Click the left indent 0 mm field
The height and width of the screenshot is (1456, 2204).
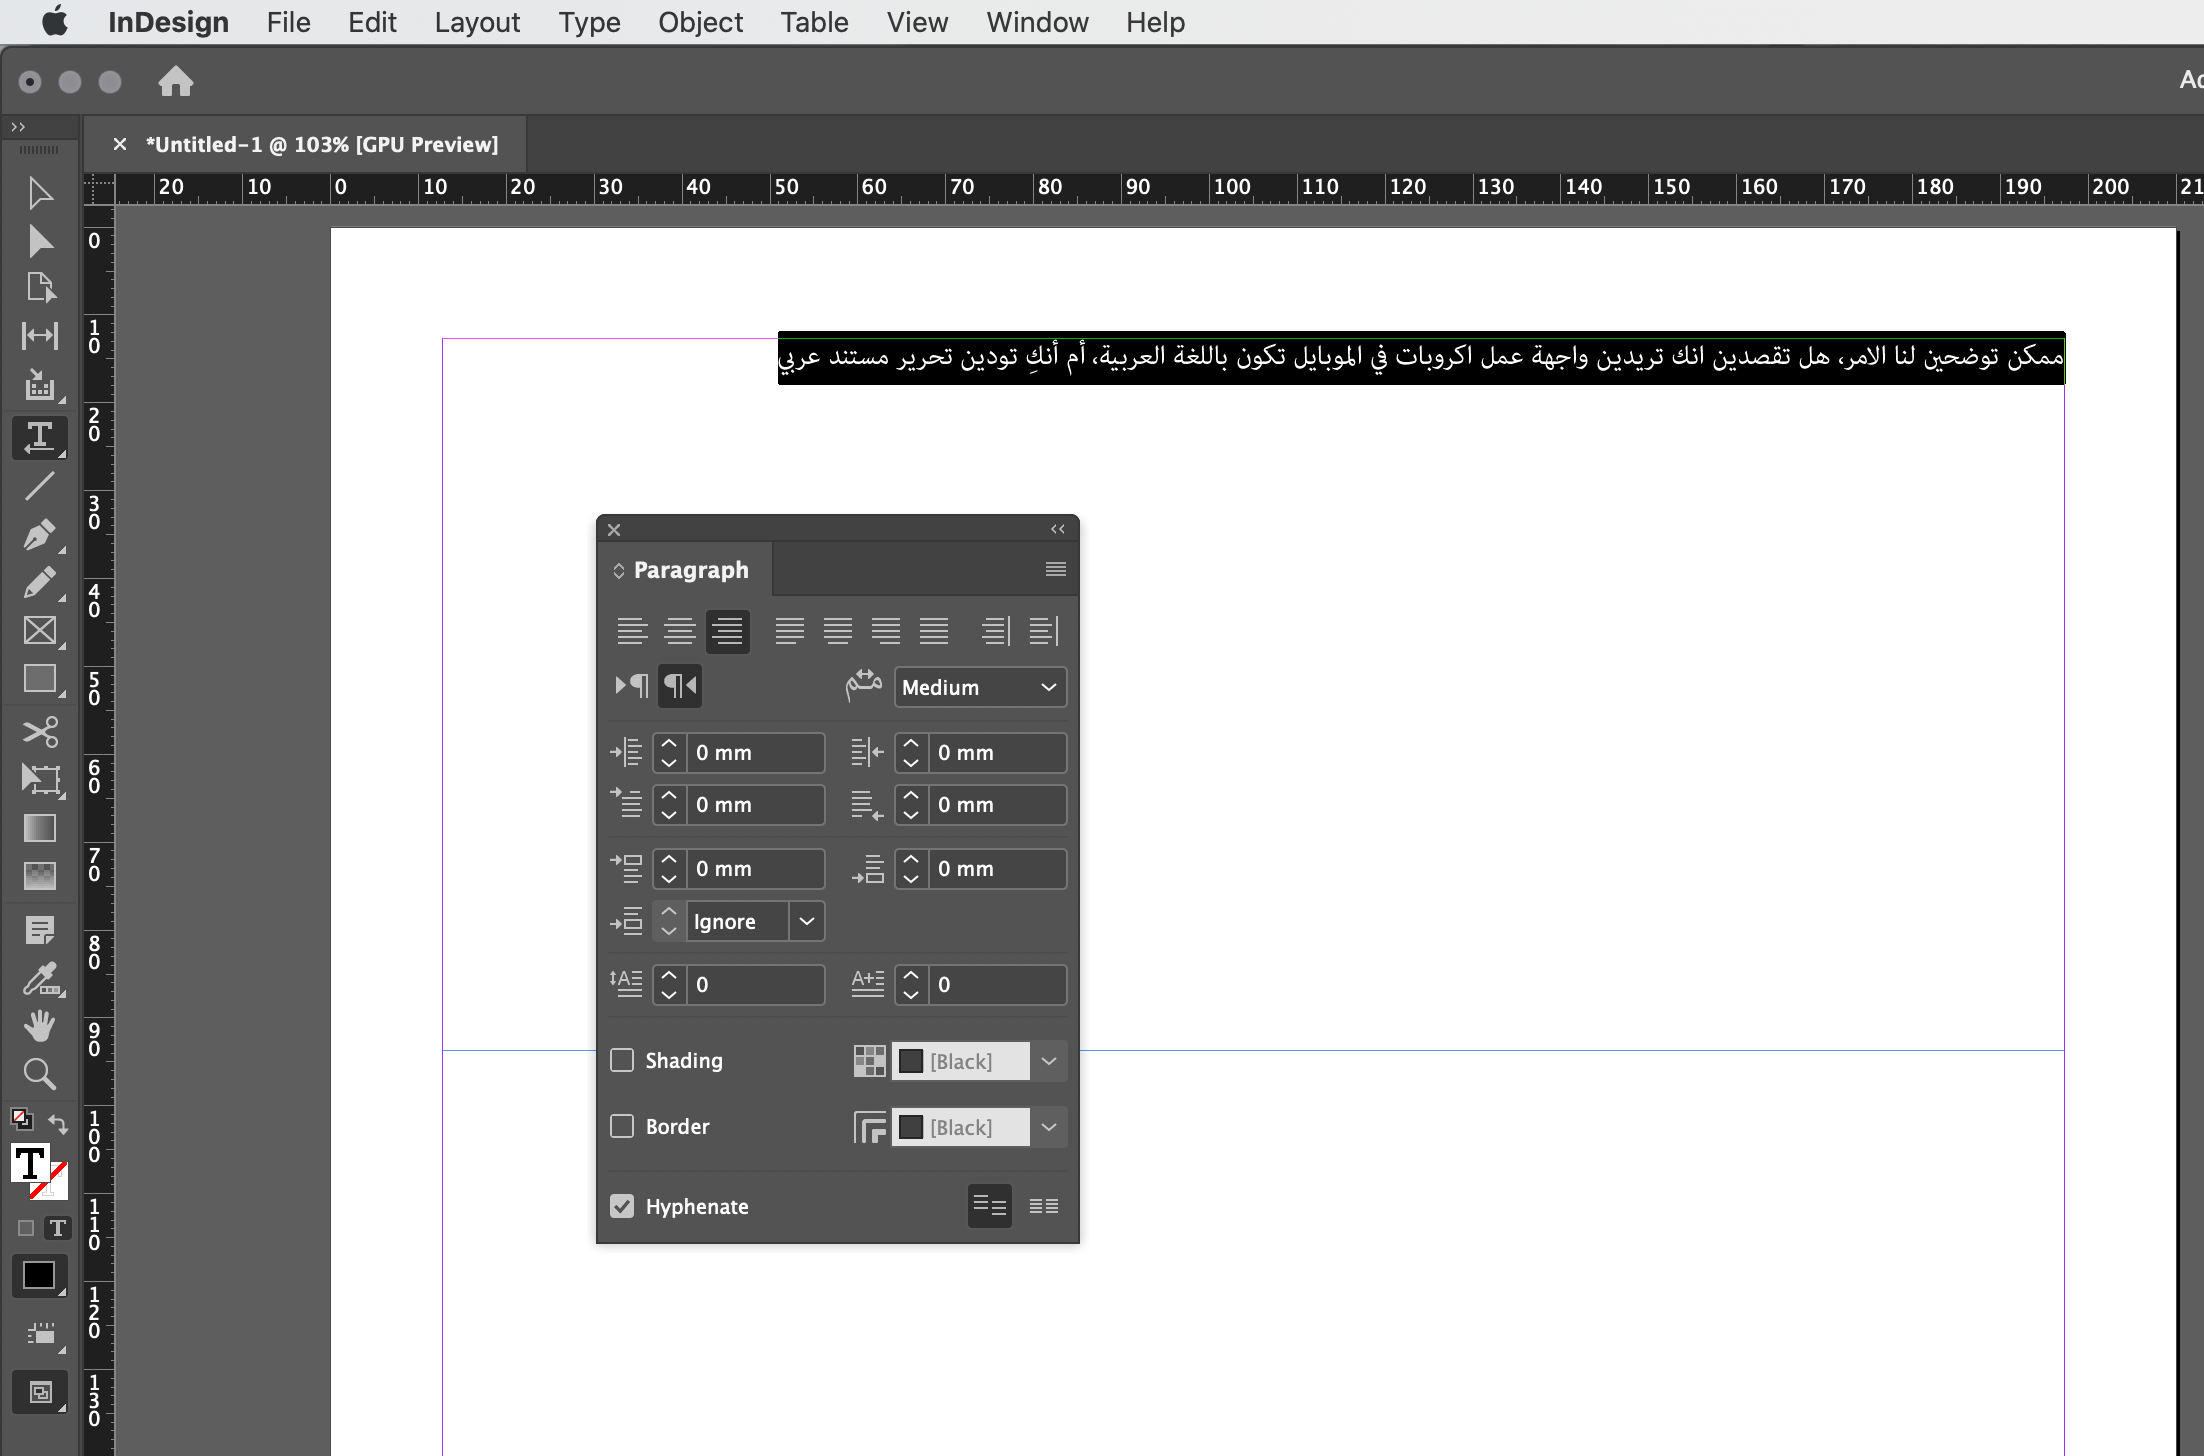click(x=755, y=753)
